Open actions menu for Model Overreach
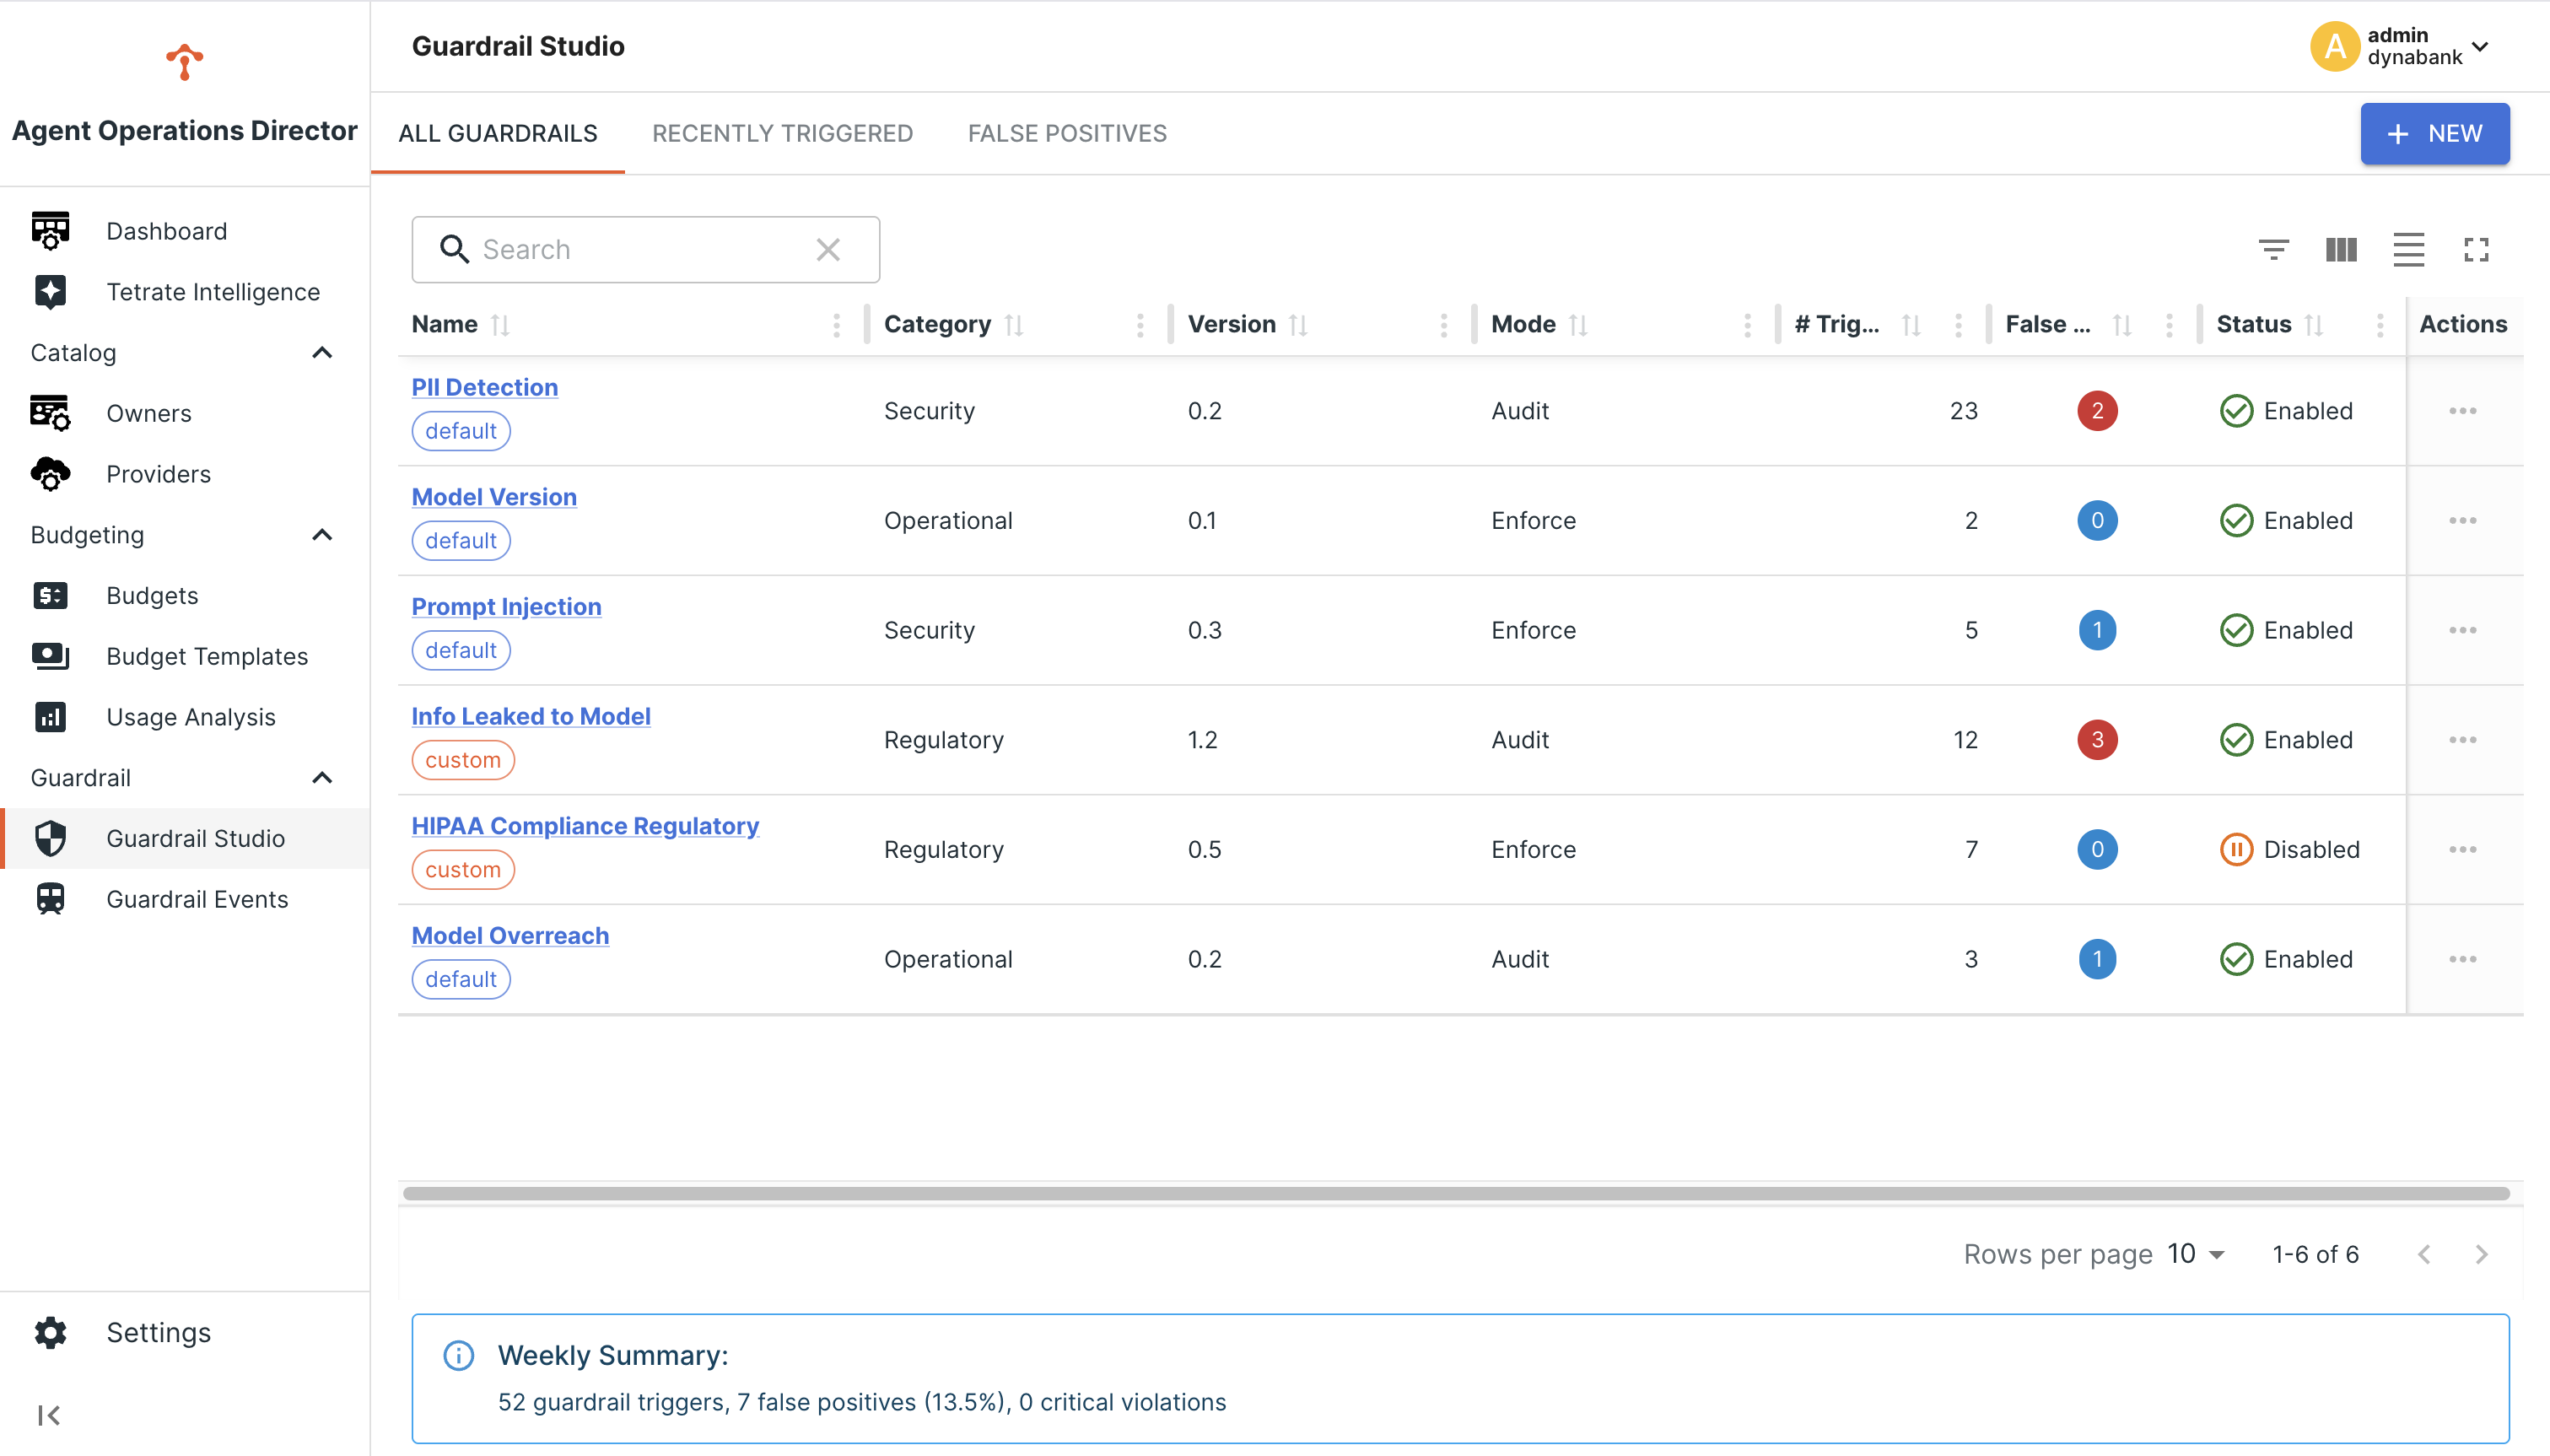Screen dimensions: 2550x1456 2462,959
